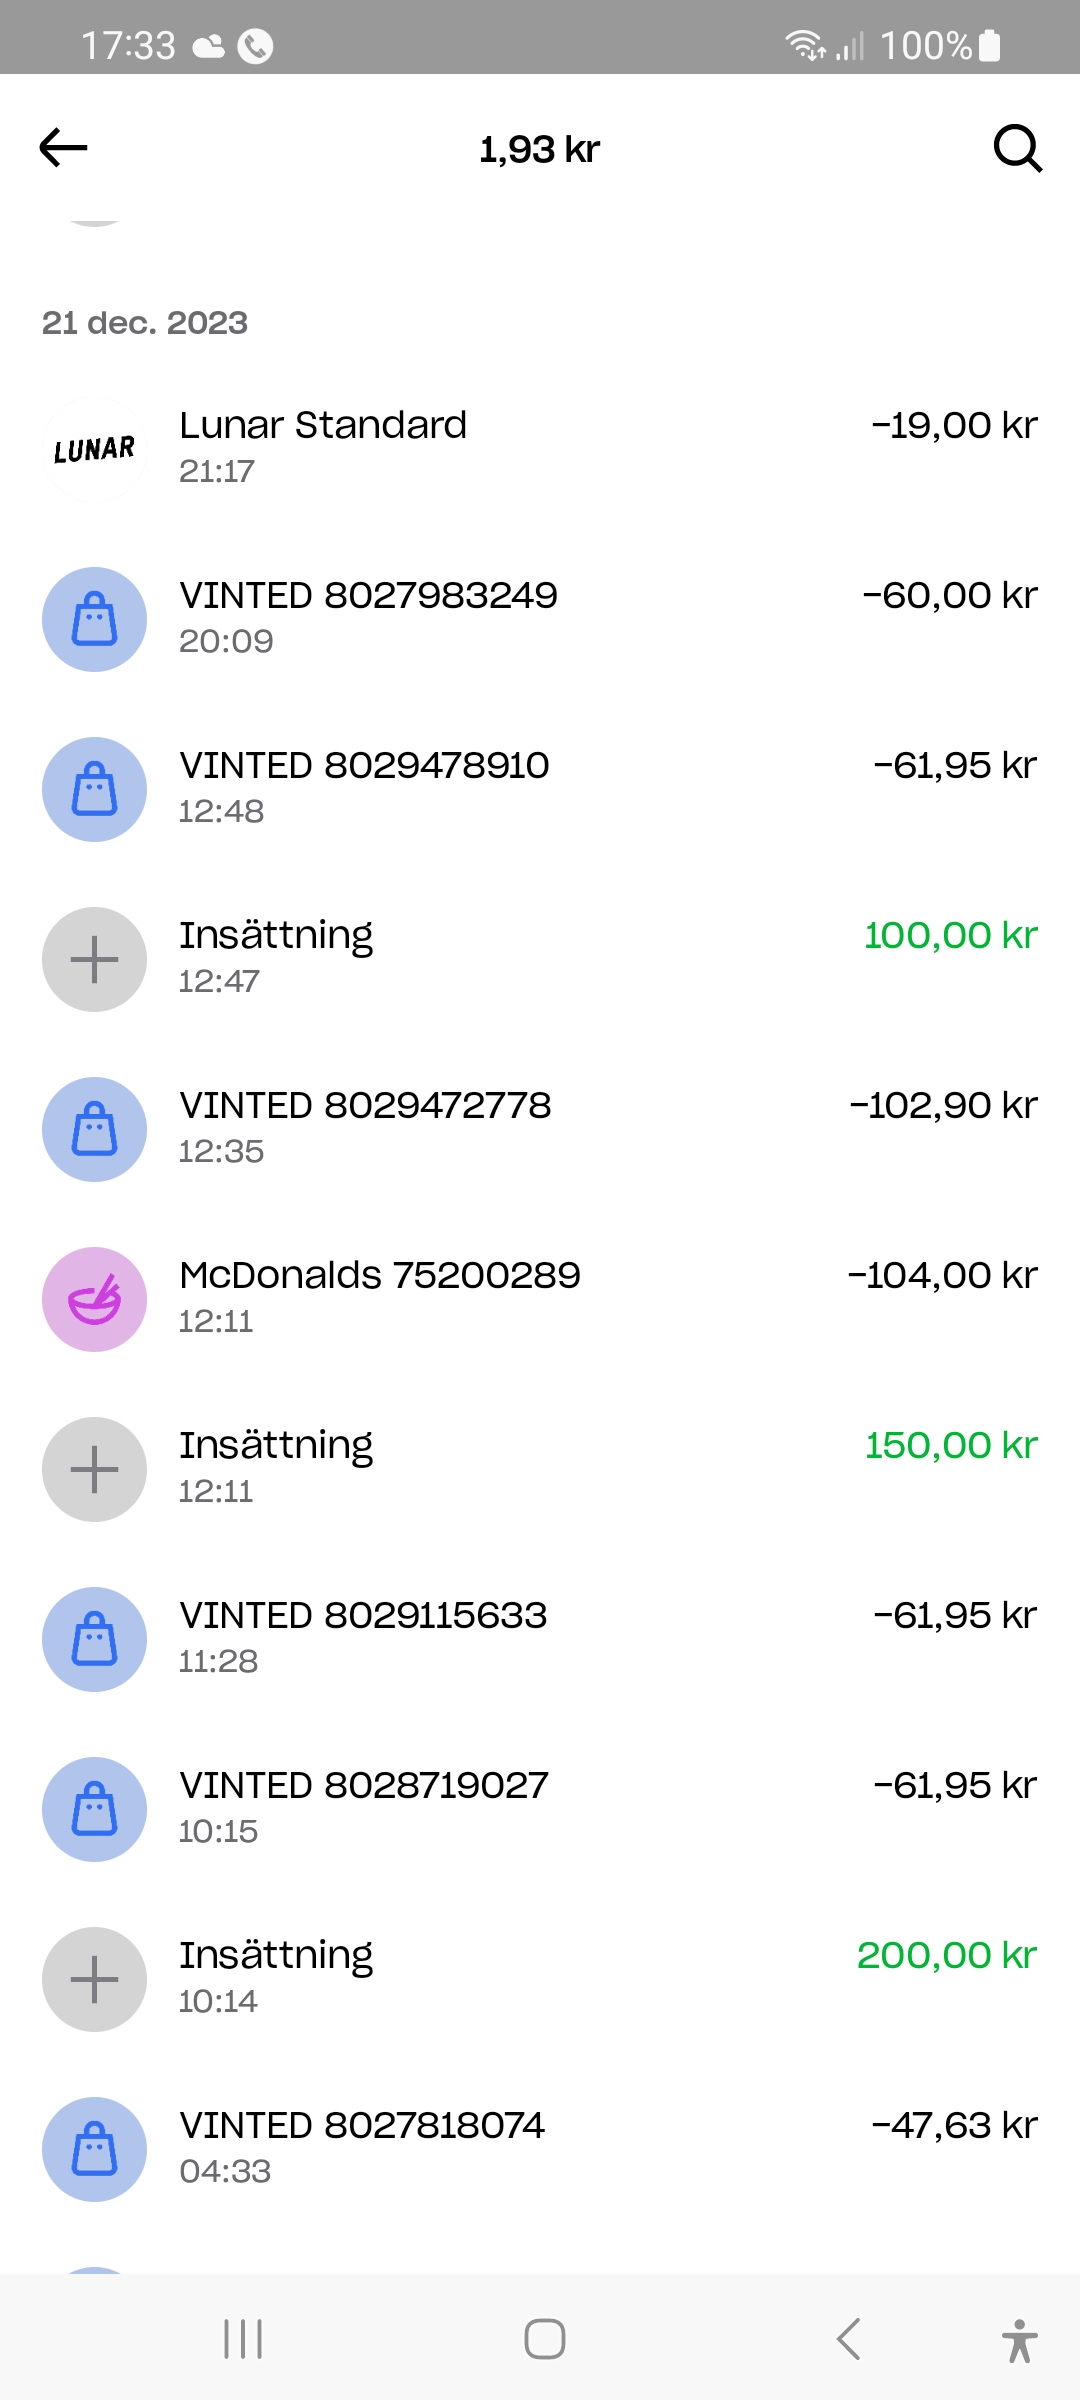Screen dimensions: 1080x2400
Task: Tap shopping bag icon for VINTED 8027983249
Action: tap(94, 620)
